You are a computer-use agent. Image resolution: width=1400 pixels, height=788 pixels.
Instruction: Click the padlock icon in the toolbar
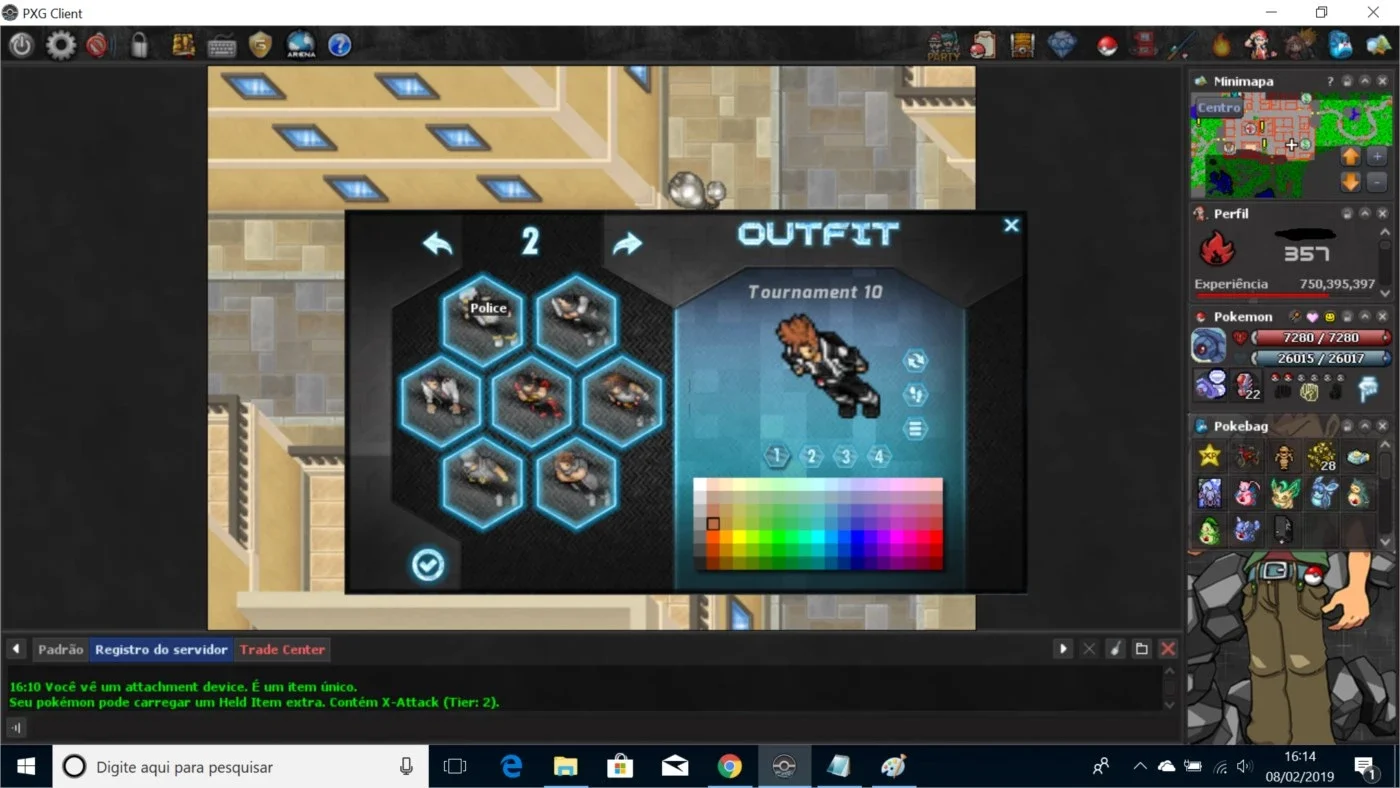tap(139, 45)
